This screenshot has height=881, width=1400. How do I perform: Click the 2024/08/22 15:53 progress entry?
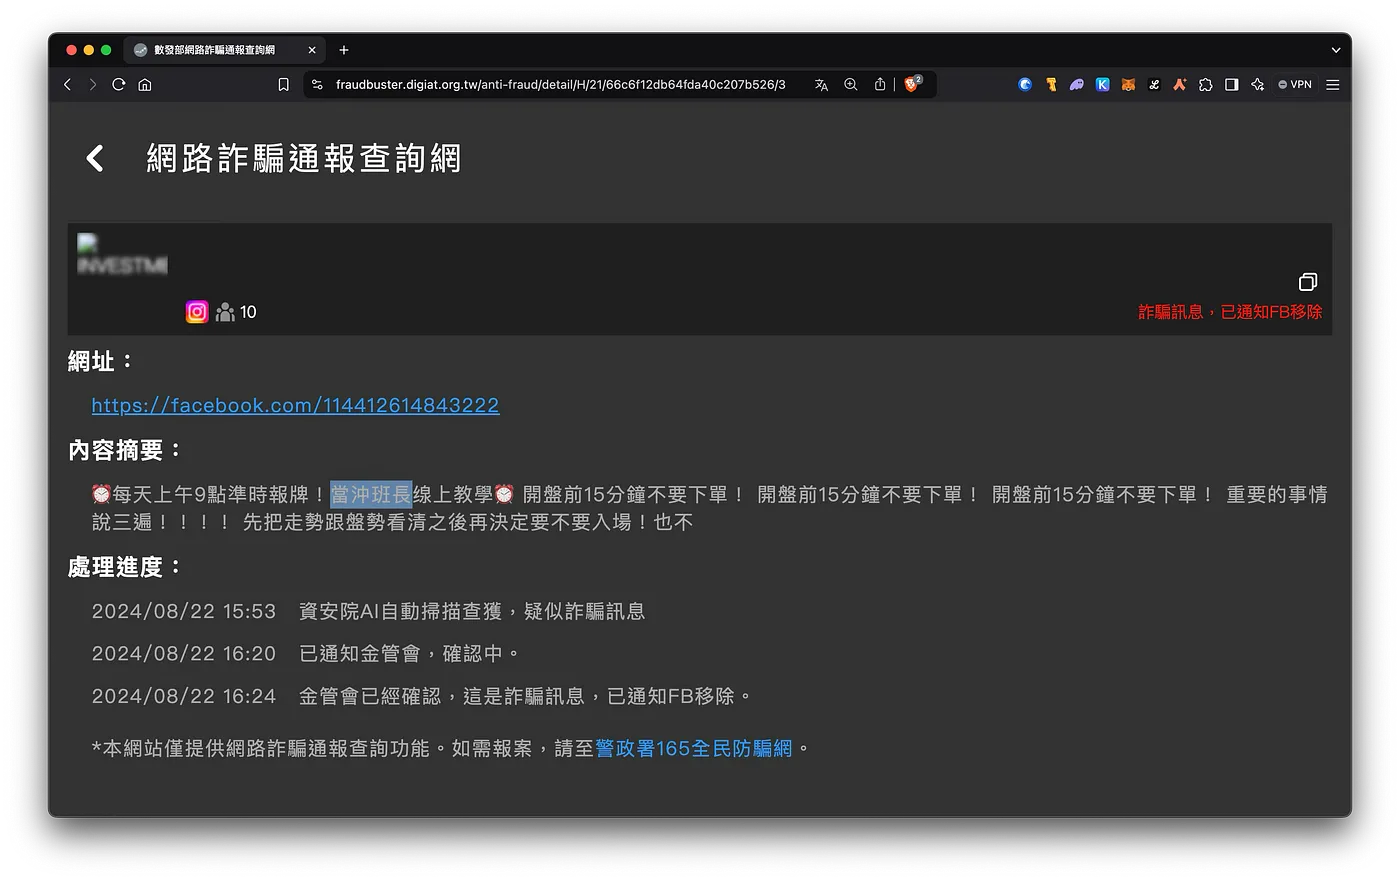tap(368, 611)
